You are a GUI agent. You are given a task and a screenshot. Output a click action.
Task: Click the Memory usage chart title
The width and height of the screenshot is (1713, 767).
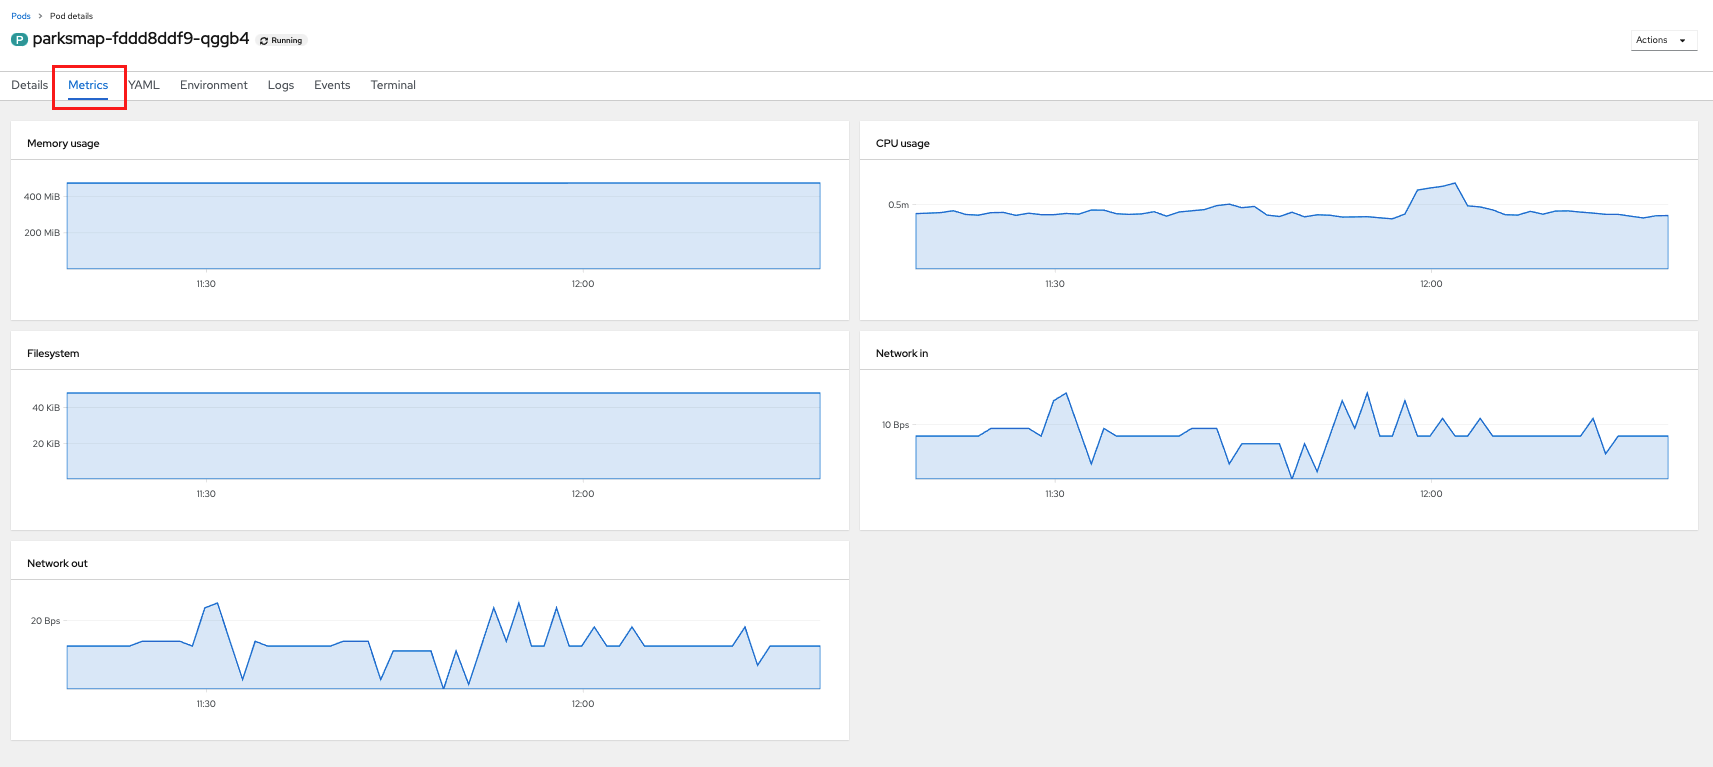63,144
